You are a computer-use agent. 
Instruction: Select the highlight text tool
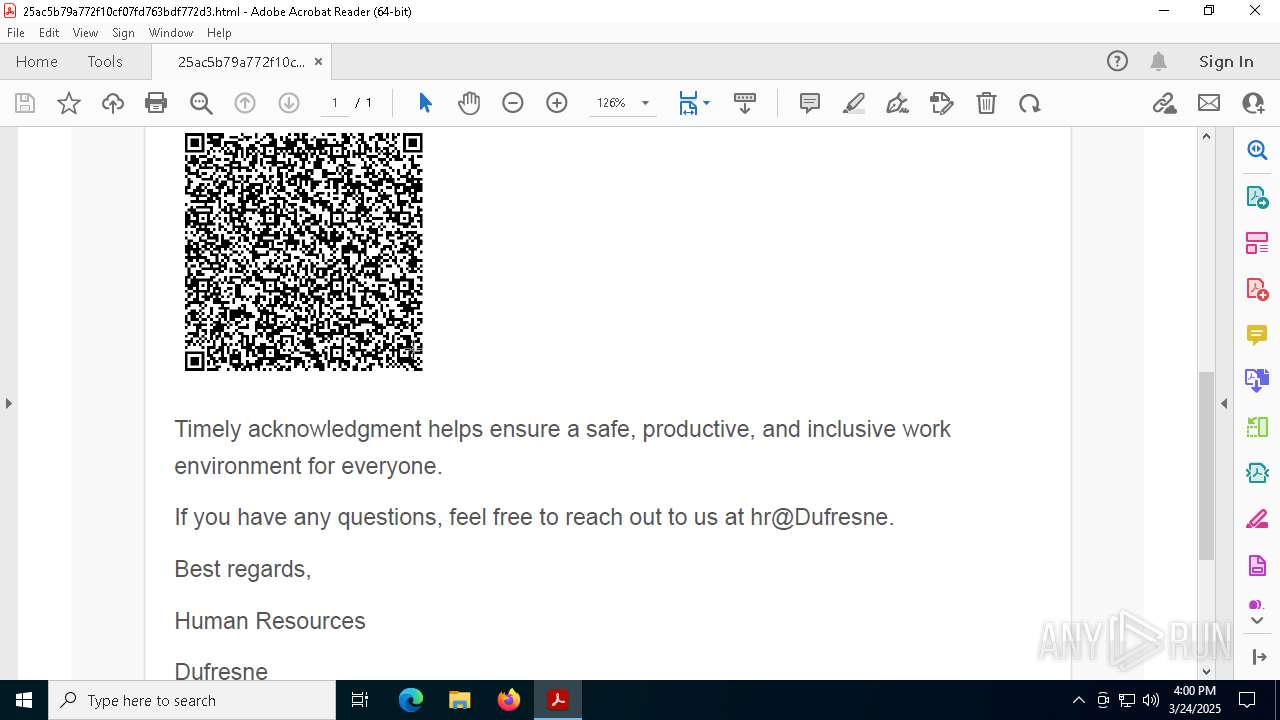coord(854,103)
